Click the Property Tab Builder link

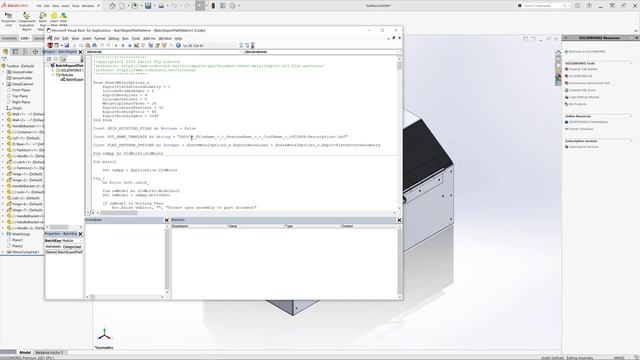(x=583, y=69)
